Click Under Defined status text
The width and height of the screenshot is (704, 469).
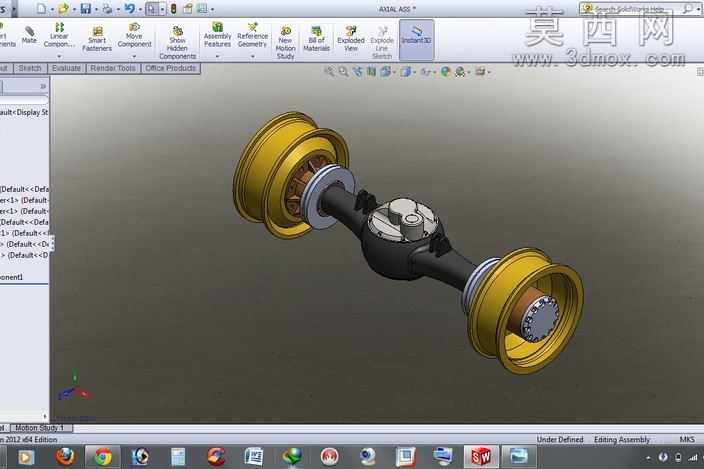560,439
